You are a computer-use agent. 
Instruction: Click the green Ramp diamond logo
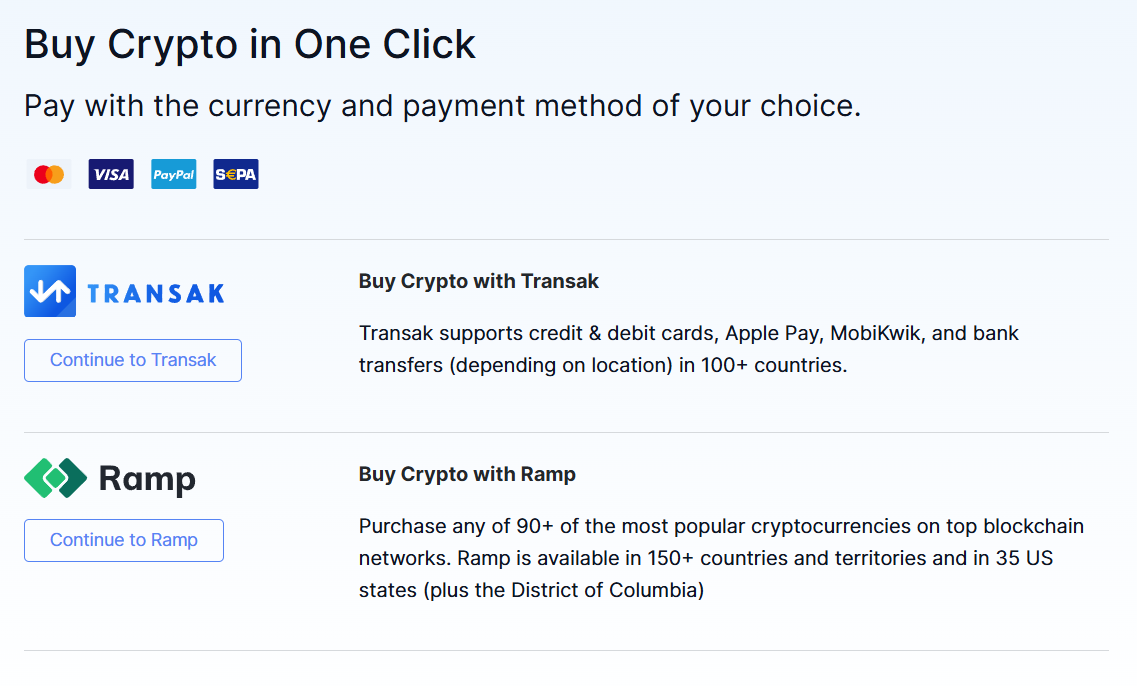coord(56,478)
